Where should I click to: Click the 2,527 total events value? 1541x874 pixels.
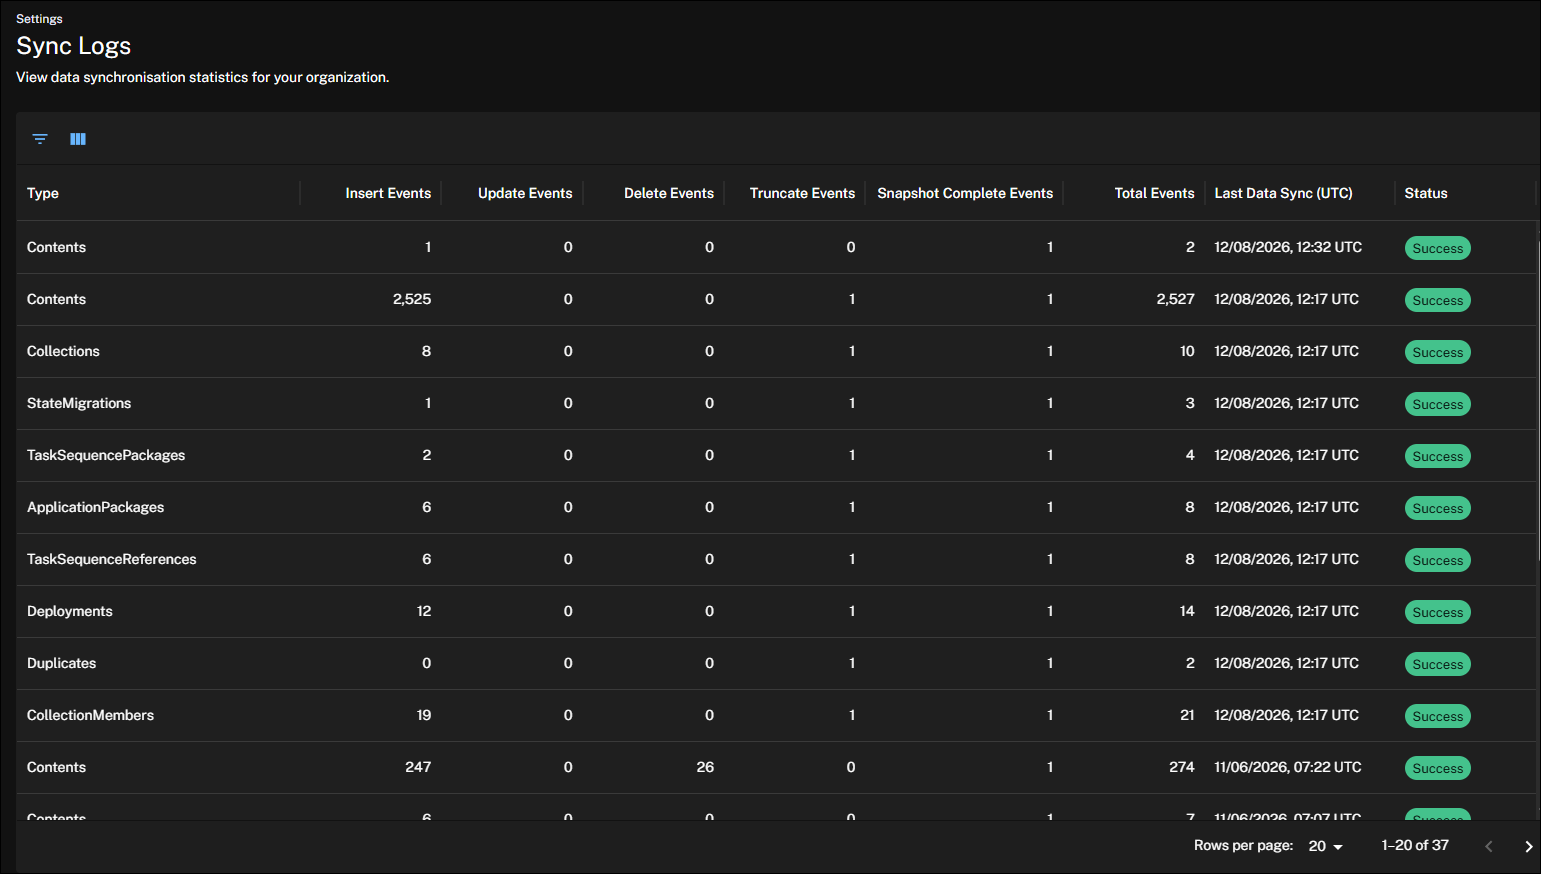1175,299
